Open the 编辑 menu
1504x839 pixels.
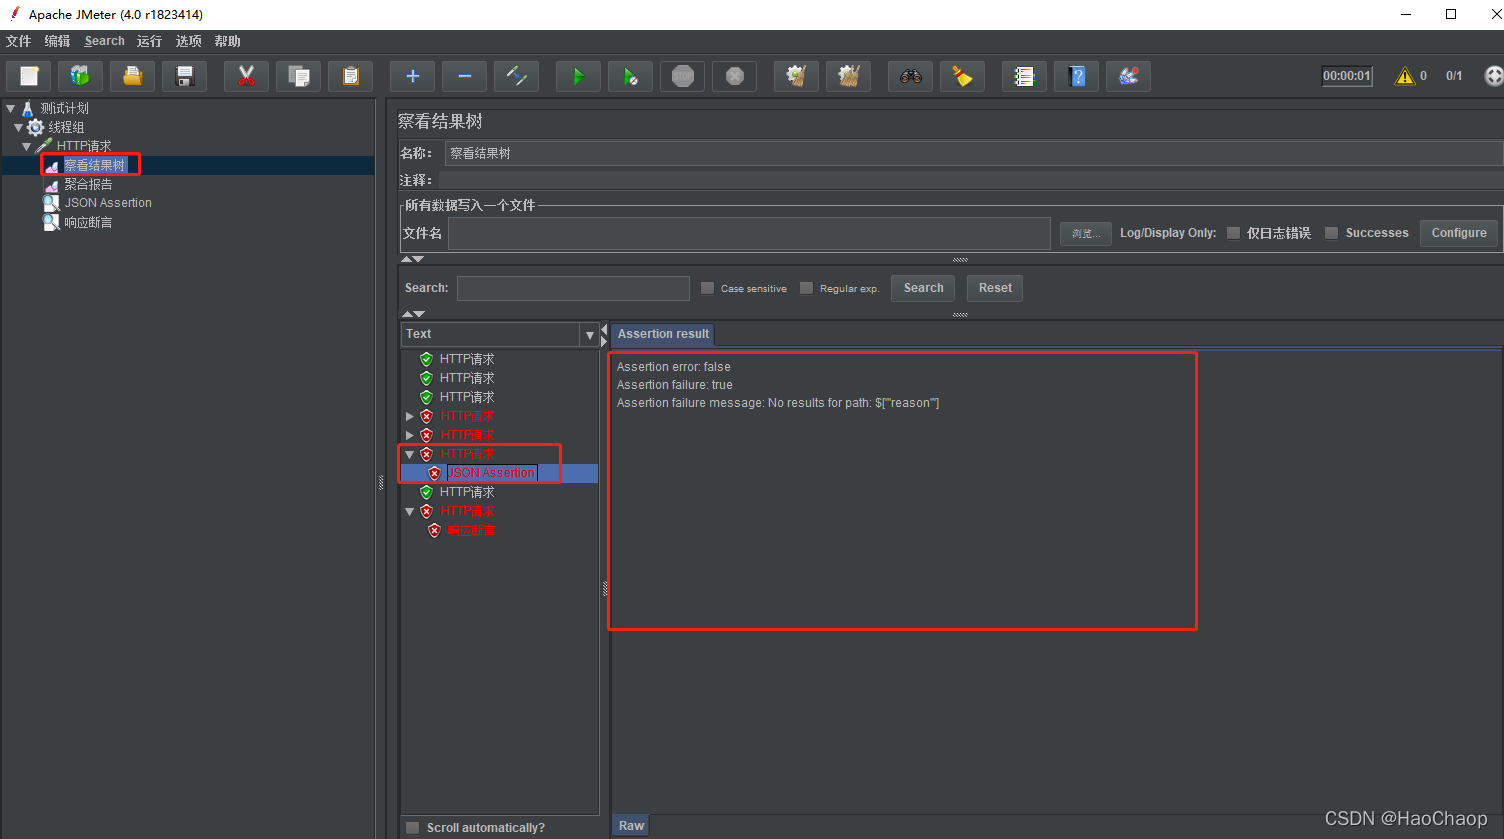coord(57,41)
